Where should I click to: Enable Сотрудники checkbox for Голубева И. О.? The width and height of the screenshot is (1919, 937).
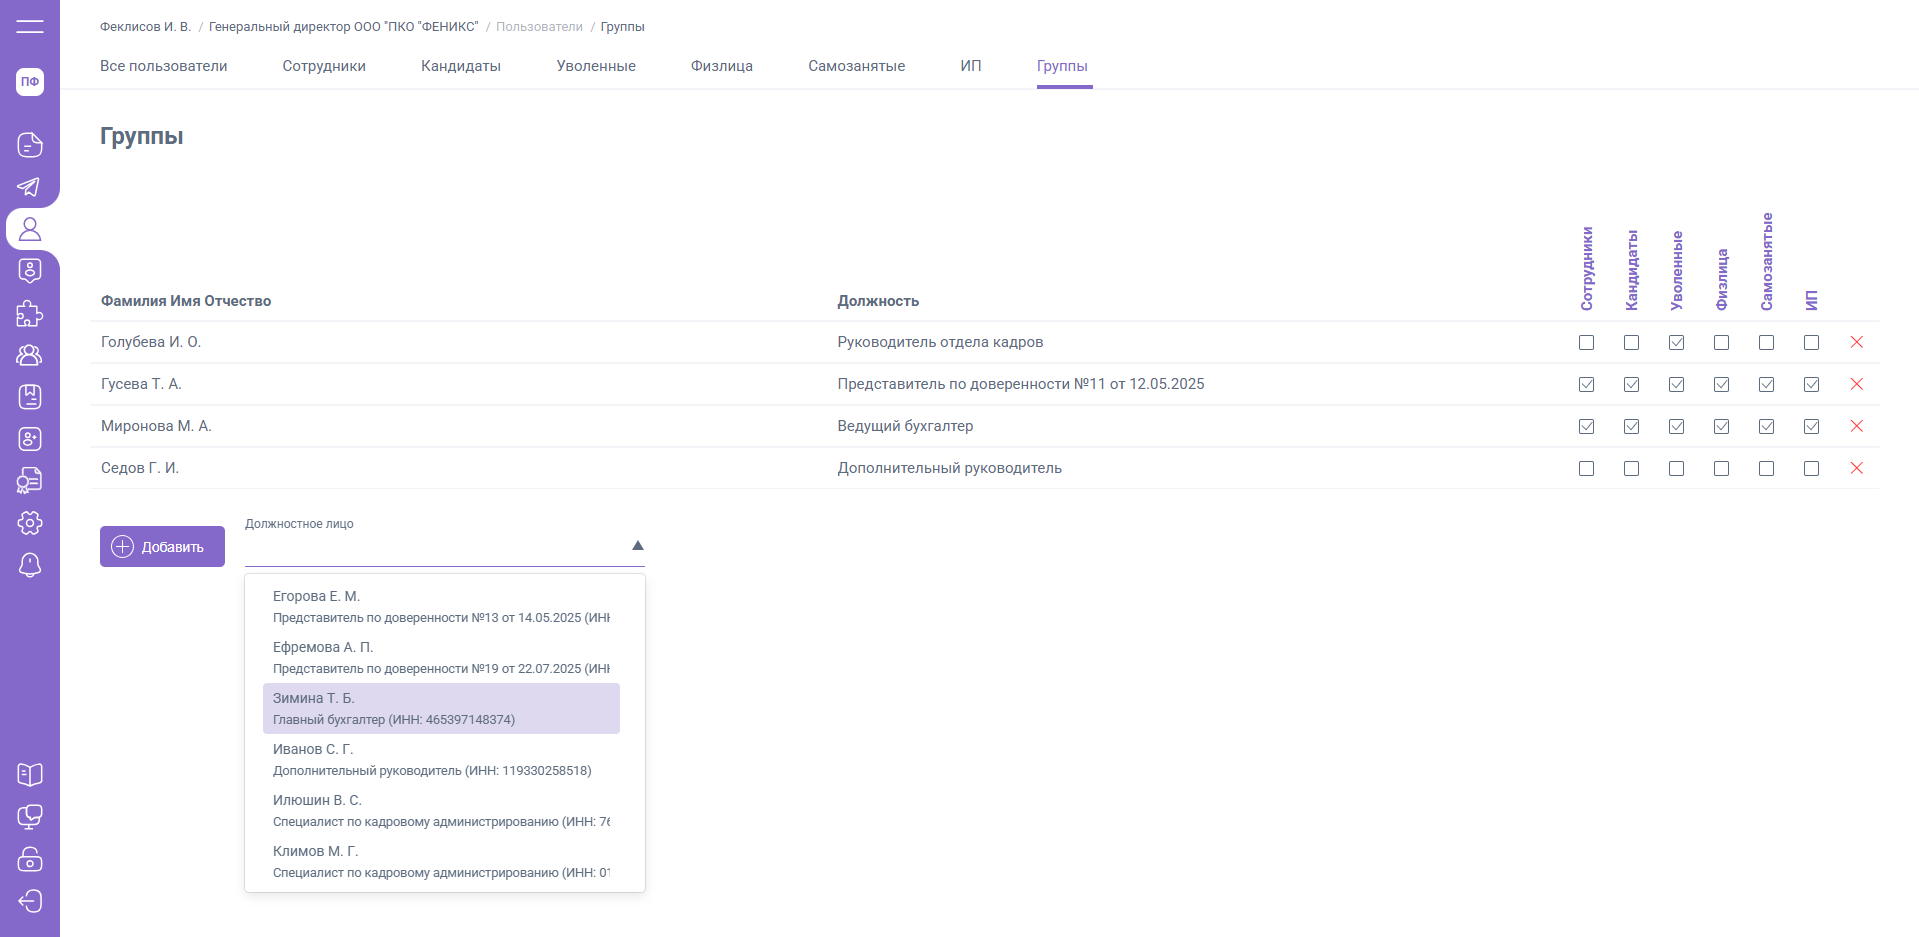[1586, 342]
